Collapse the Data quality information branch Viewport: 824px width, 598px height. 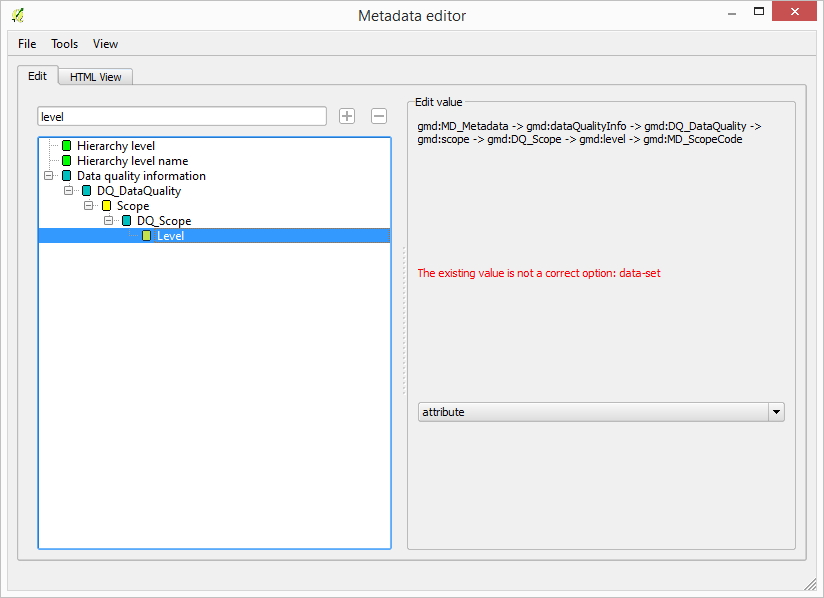point(48,176)
